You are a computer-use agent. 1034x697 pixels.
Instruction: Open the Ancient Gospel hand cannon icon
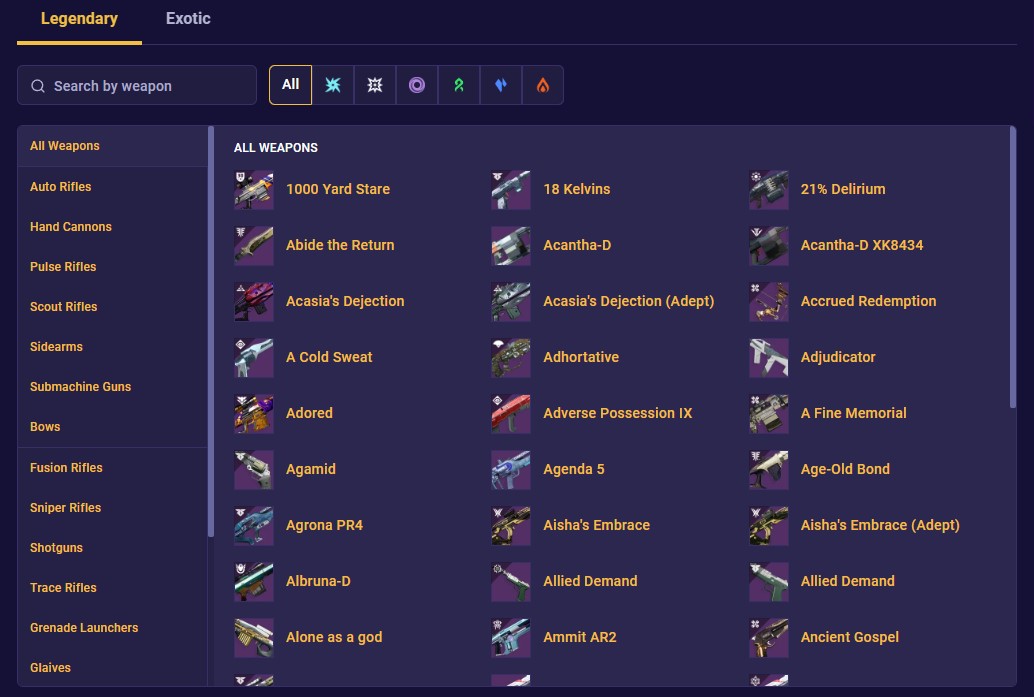pos(769,638)
